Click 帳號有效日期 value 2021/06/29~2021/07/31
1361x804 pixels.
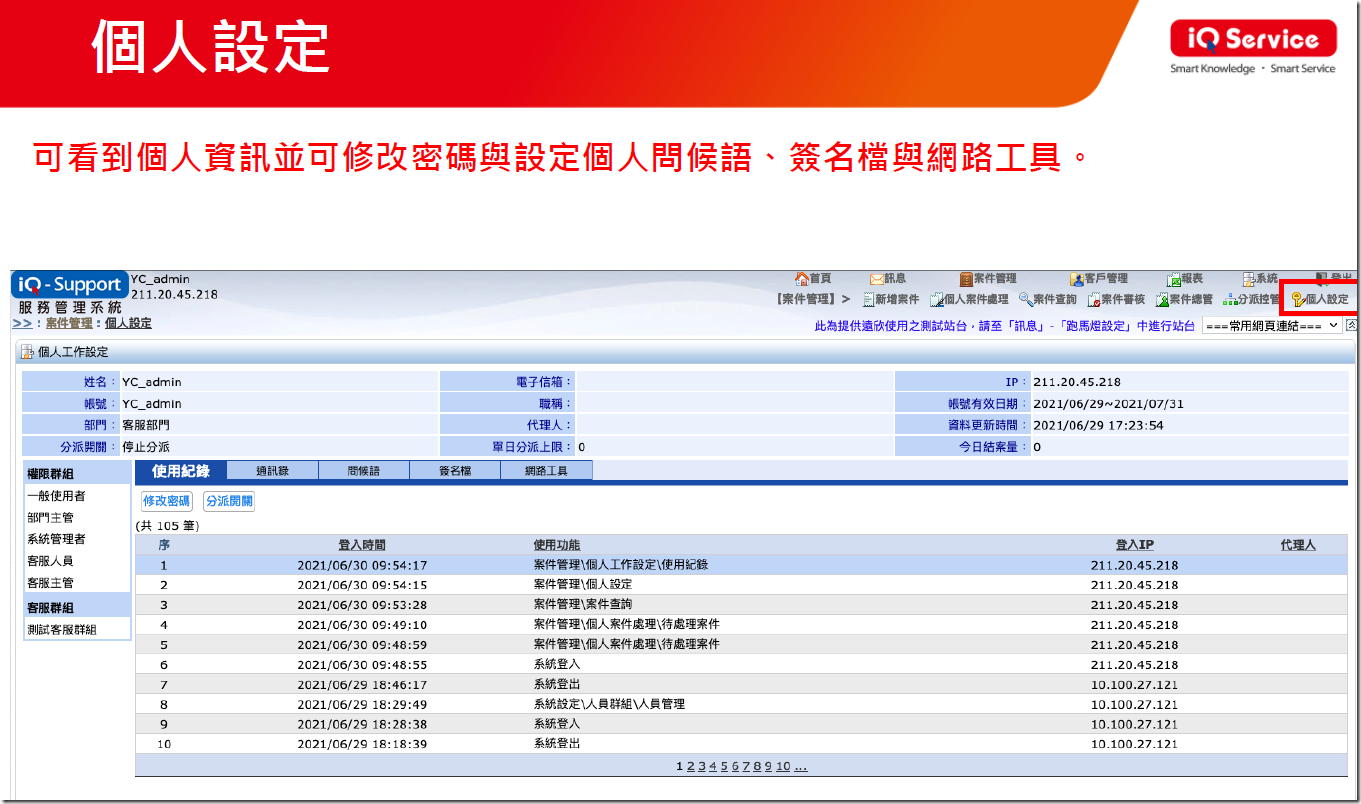(x=1108, y=404)
